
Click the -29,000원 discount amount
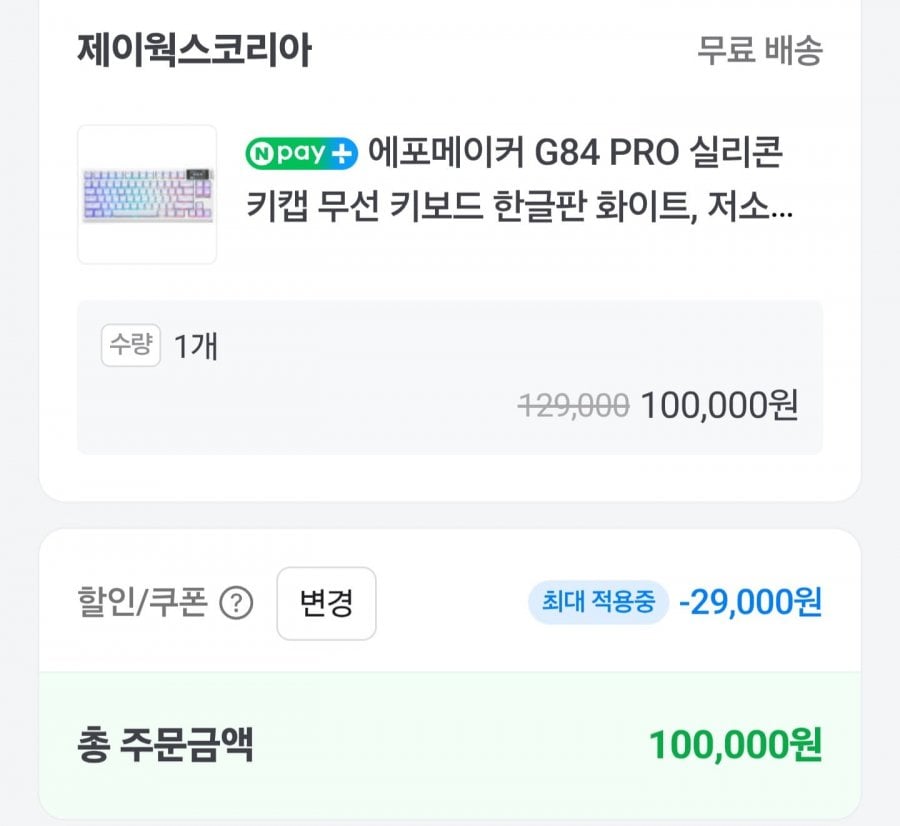[x=750, y=602]
